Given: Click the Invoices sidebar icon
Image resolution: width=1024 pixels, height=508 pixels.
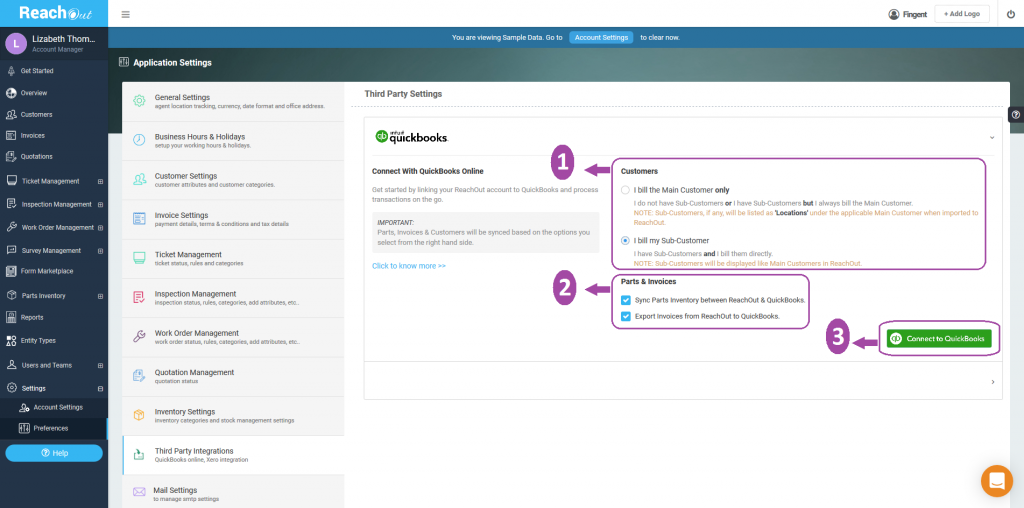Looking at the screenshot, I should tap(11, 136).
